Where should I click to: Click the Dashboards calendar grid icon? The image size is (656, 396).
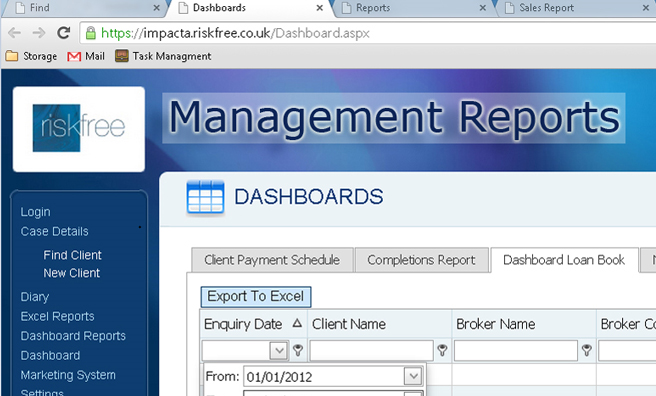(205, 197)
